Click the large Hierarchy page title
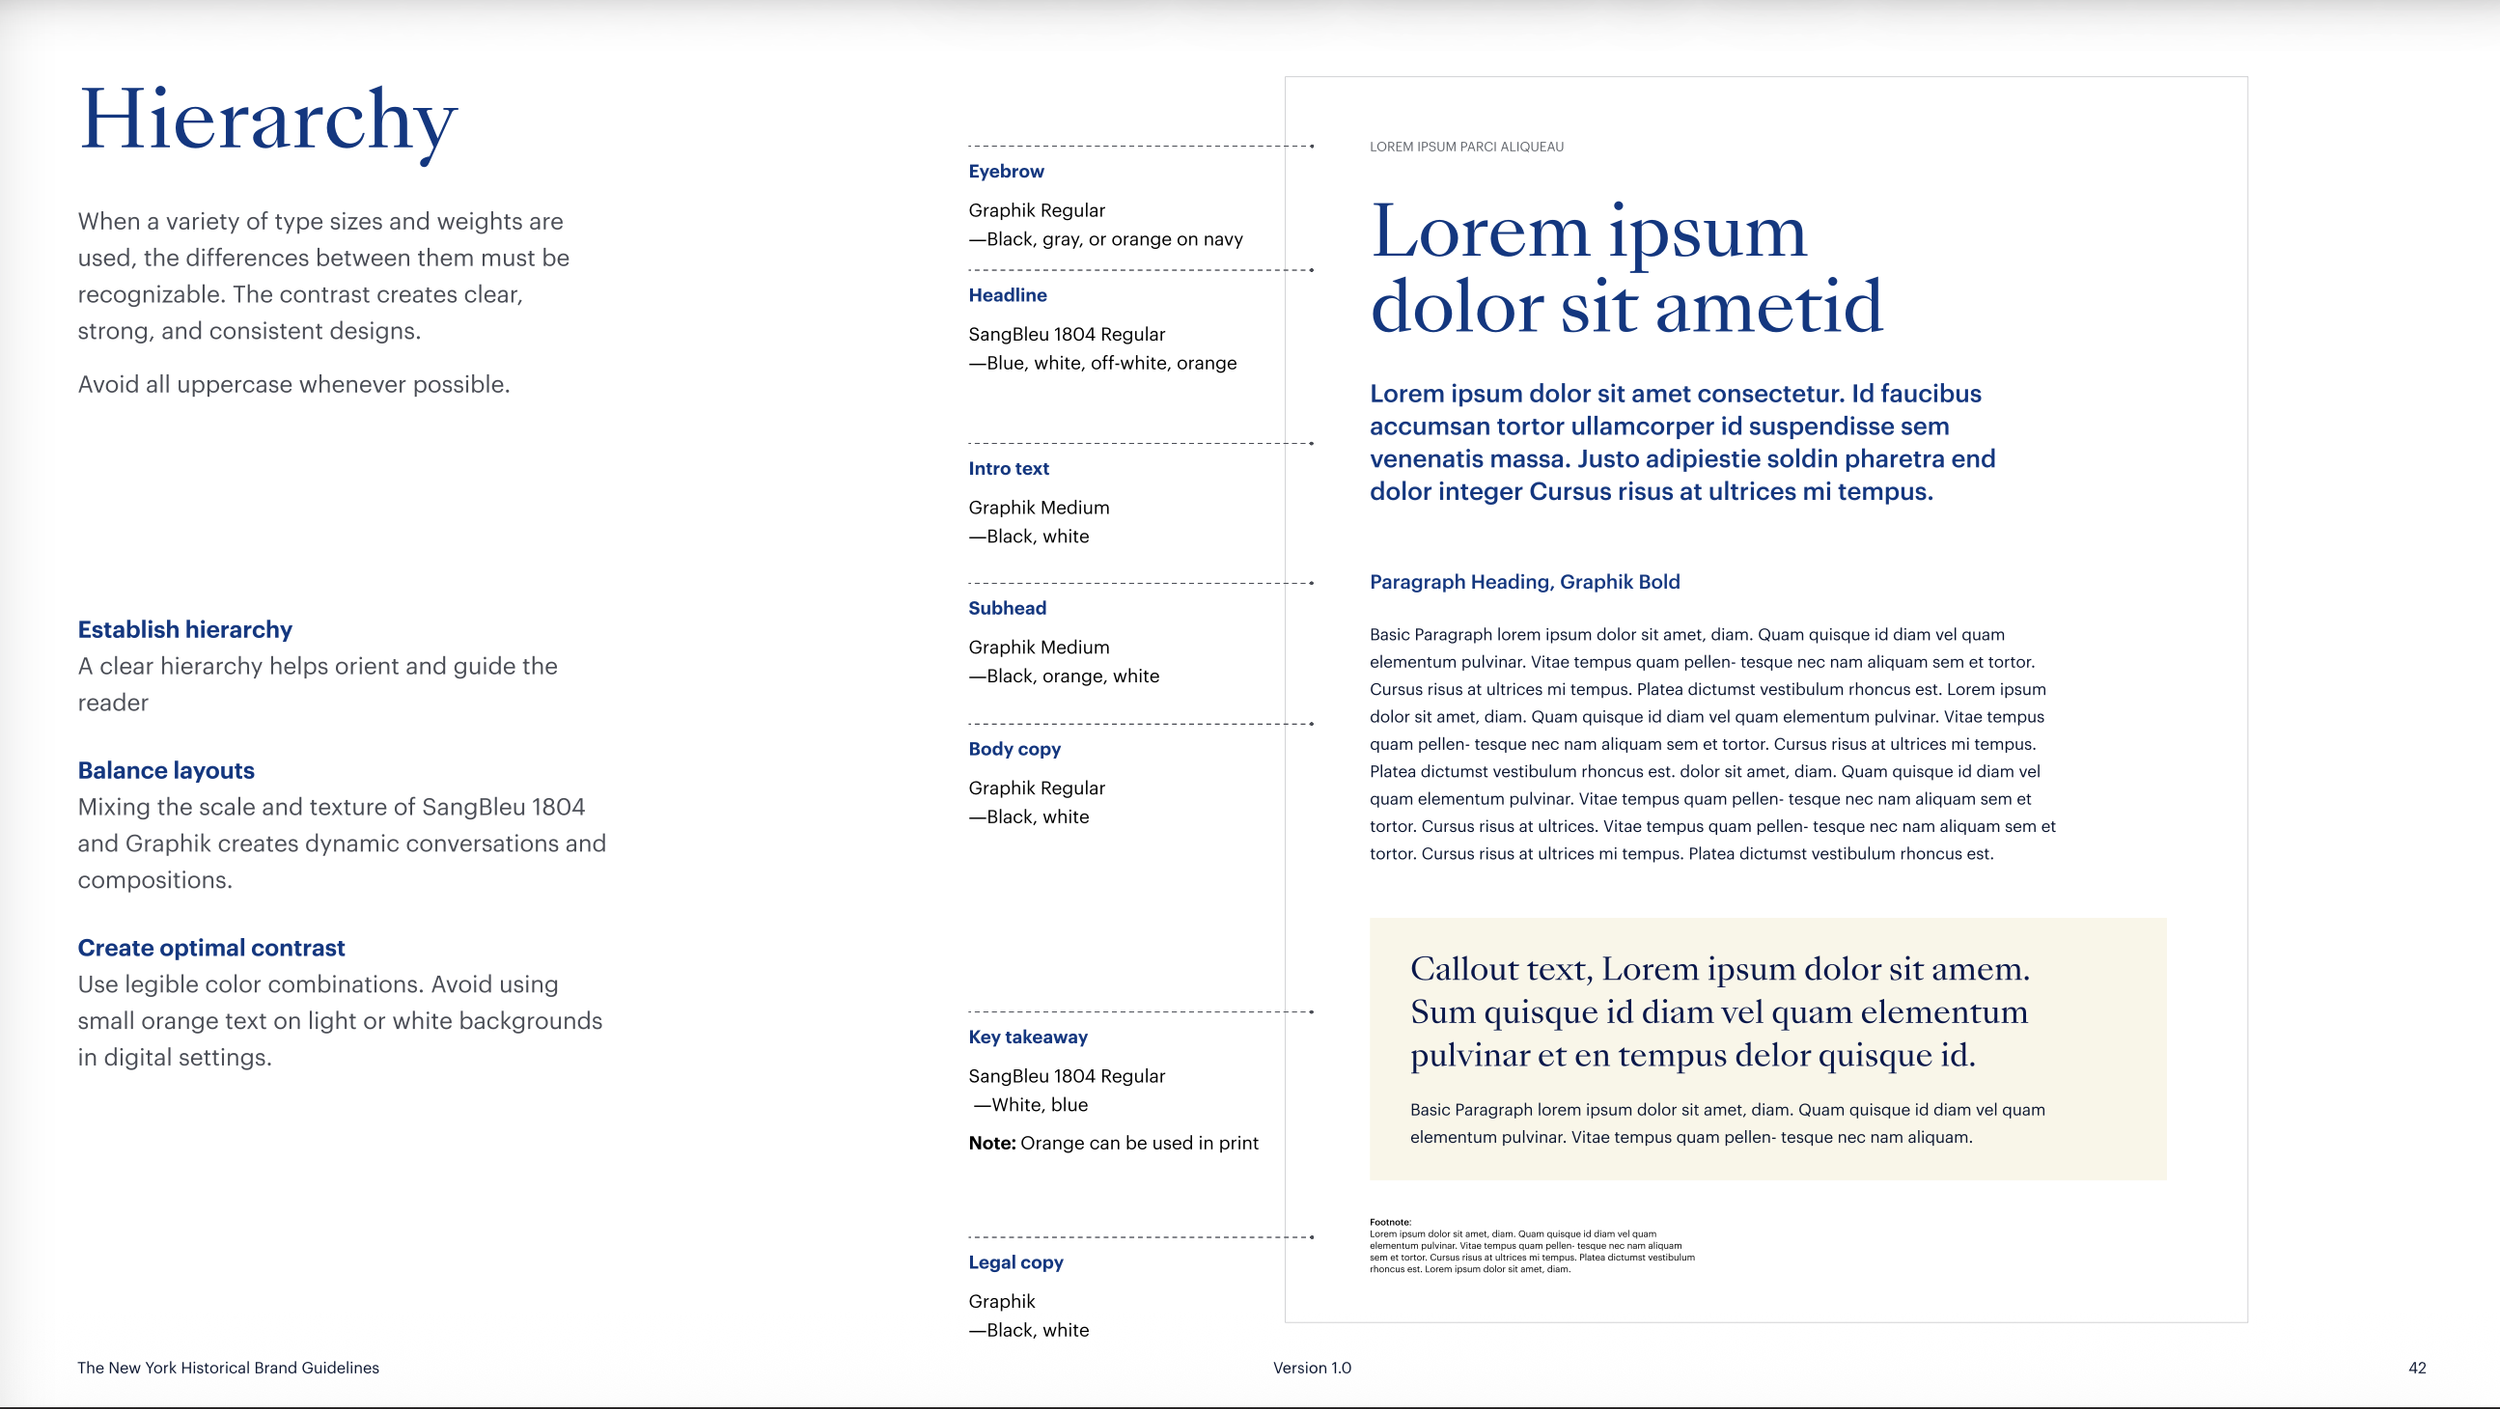2500x1409 pixels. pos(268,120)
